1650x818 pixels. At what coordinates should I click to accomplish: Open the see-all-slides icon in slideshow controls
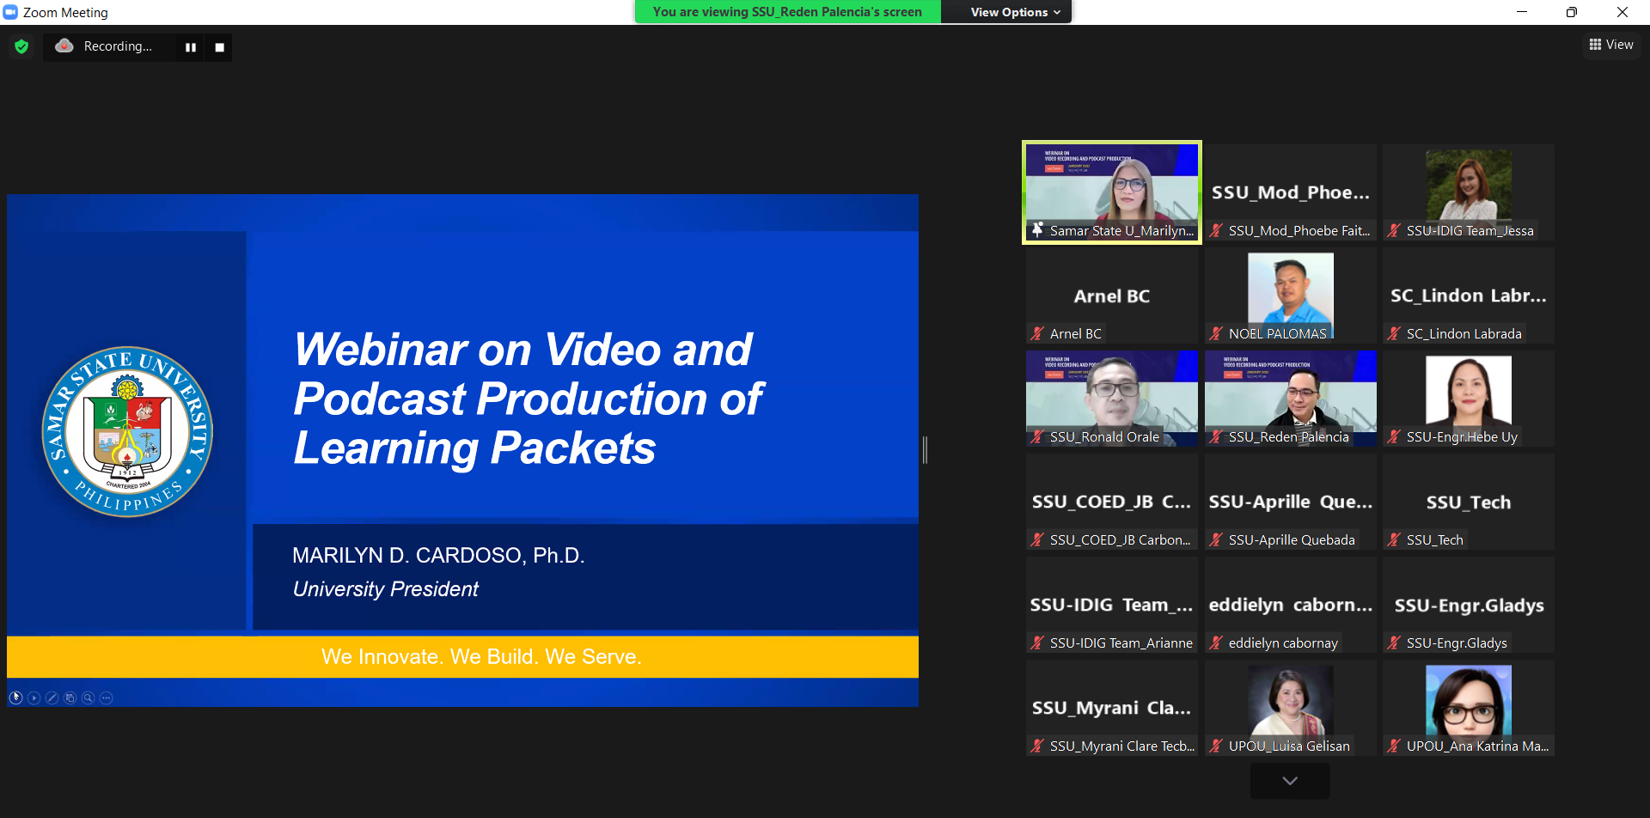70,698
